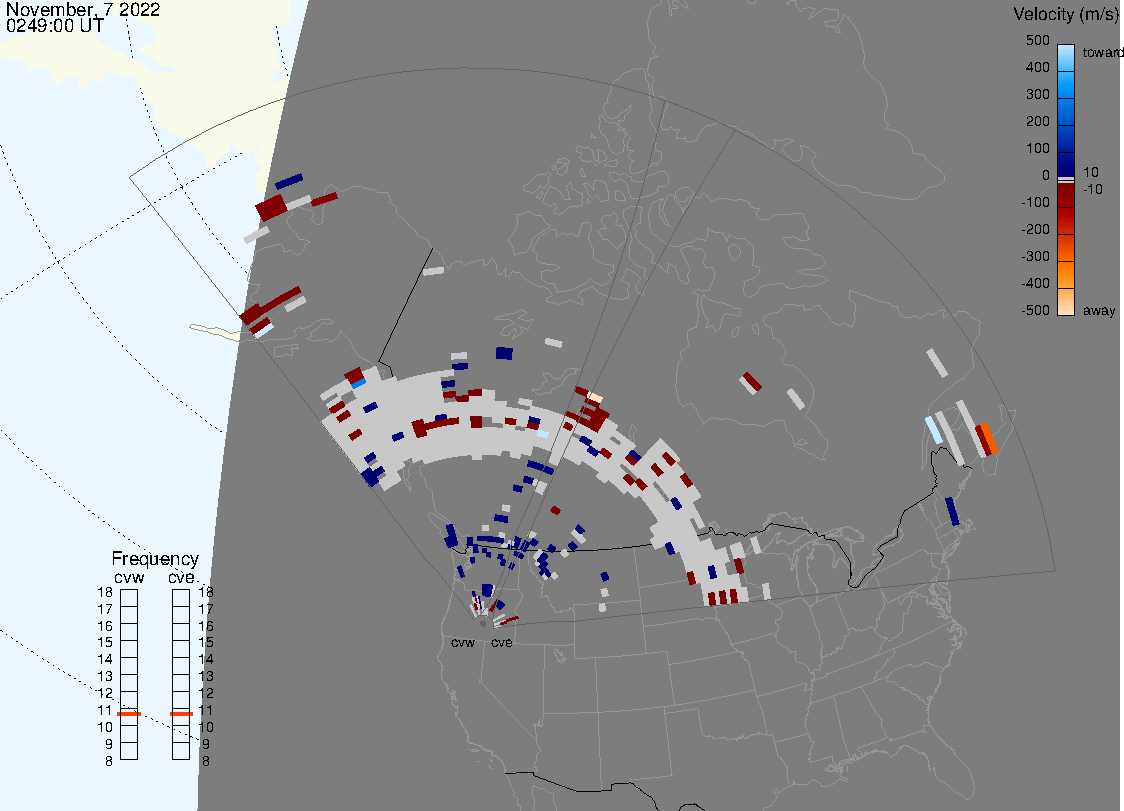Click the '500' velocity scale label
The height and width of the screenshot is (811, 1124).
1037,40
